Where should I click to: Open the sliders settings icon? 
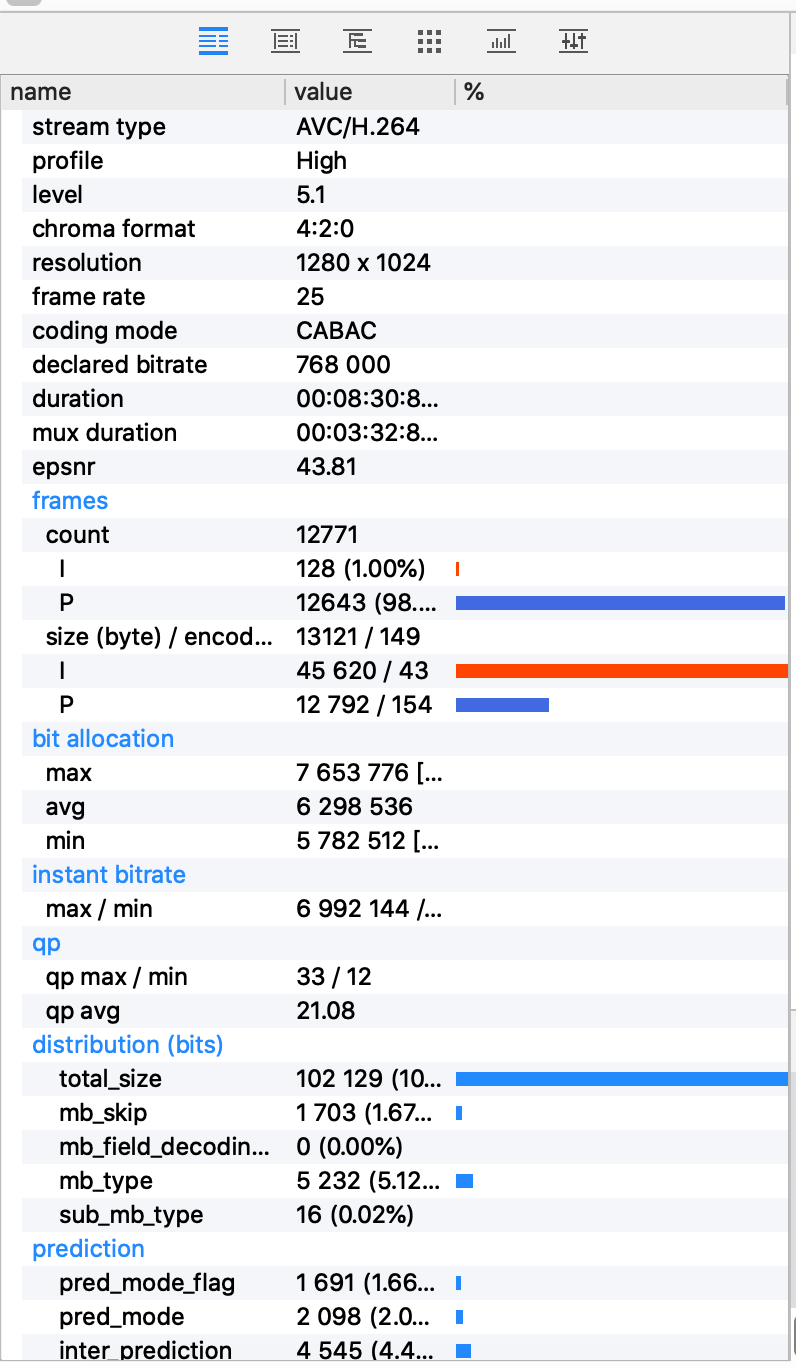click(x=574, y=41)
